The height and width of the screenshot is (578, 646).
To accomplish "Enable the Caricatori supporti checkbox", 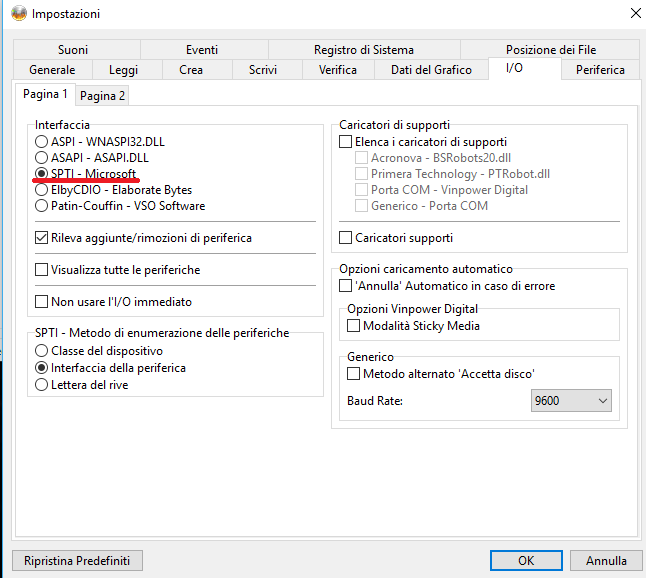I will pyautogui.click(x=396, y=238).
